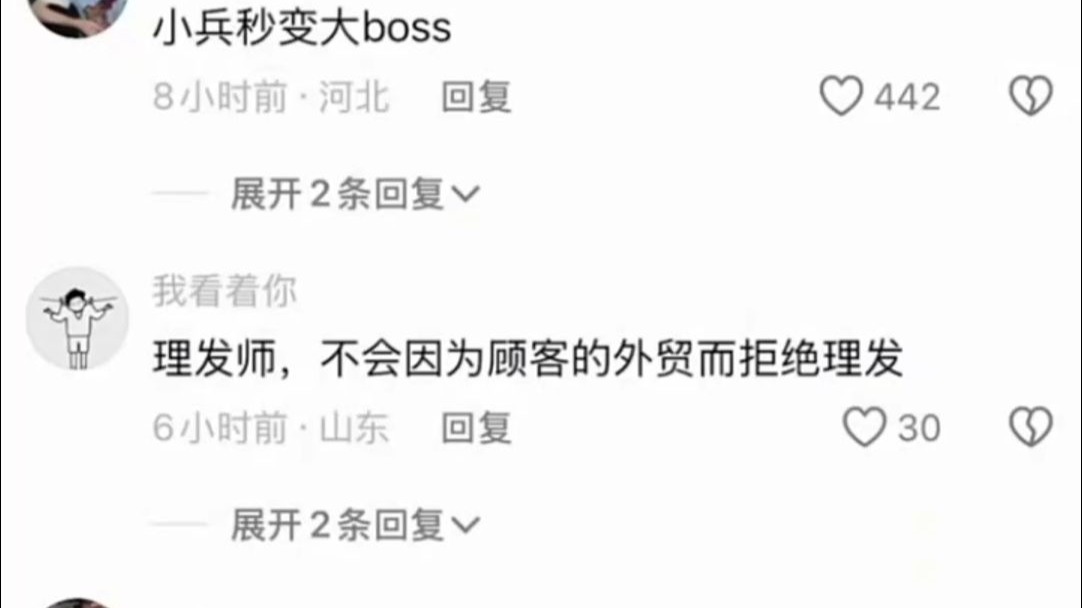The image size is (1082, 608).
Task: Click the 30 like count
Action: pos(918,428)
